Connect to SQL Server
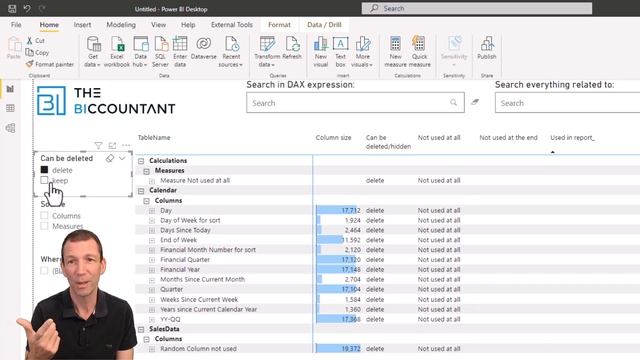The width and height of the screenshot is (640, 360). coord(160,51)
